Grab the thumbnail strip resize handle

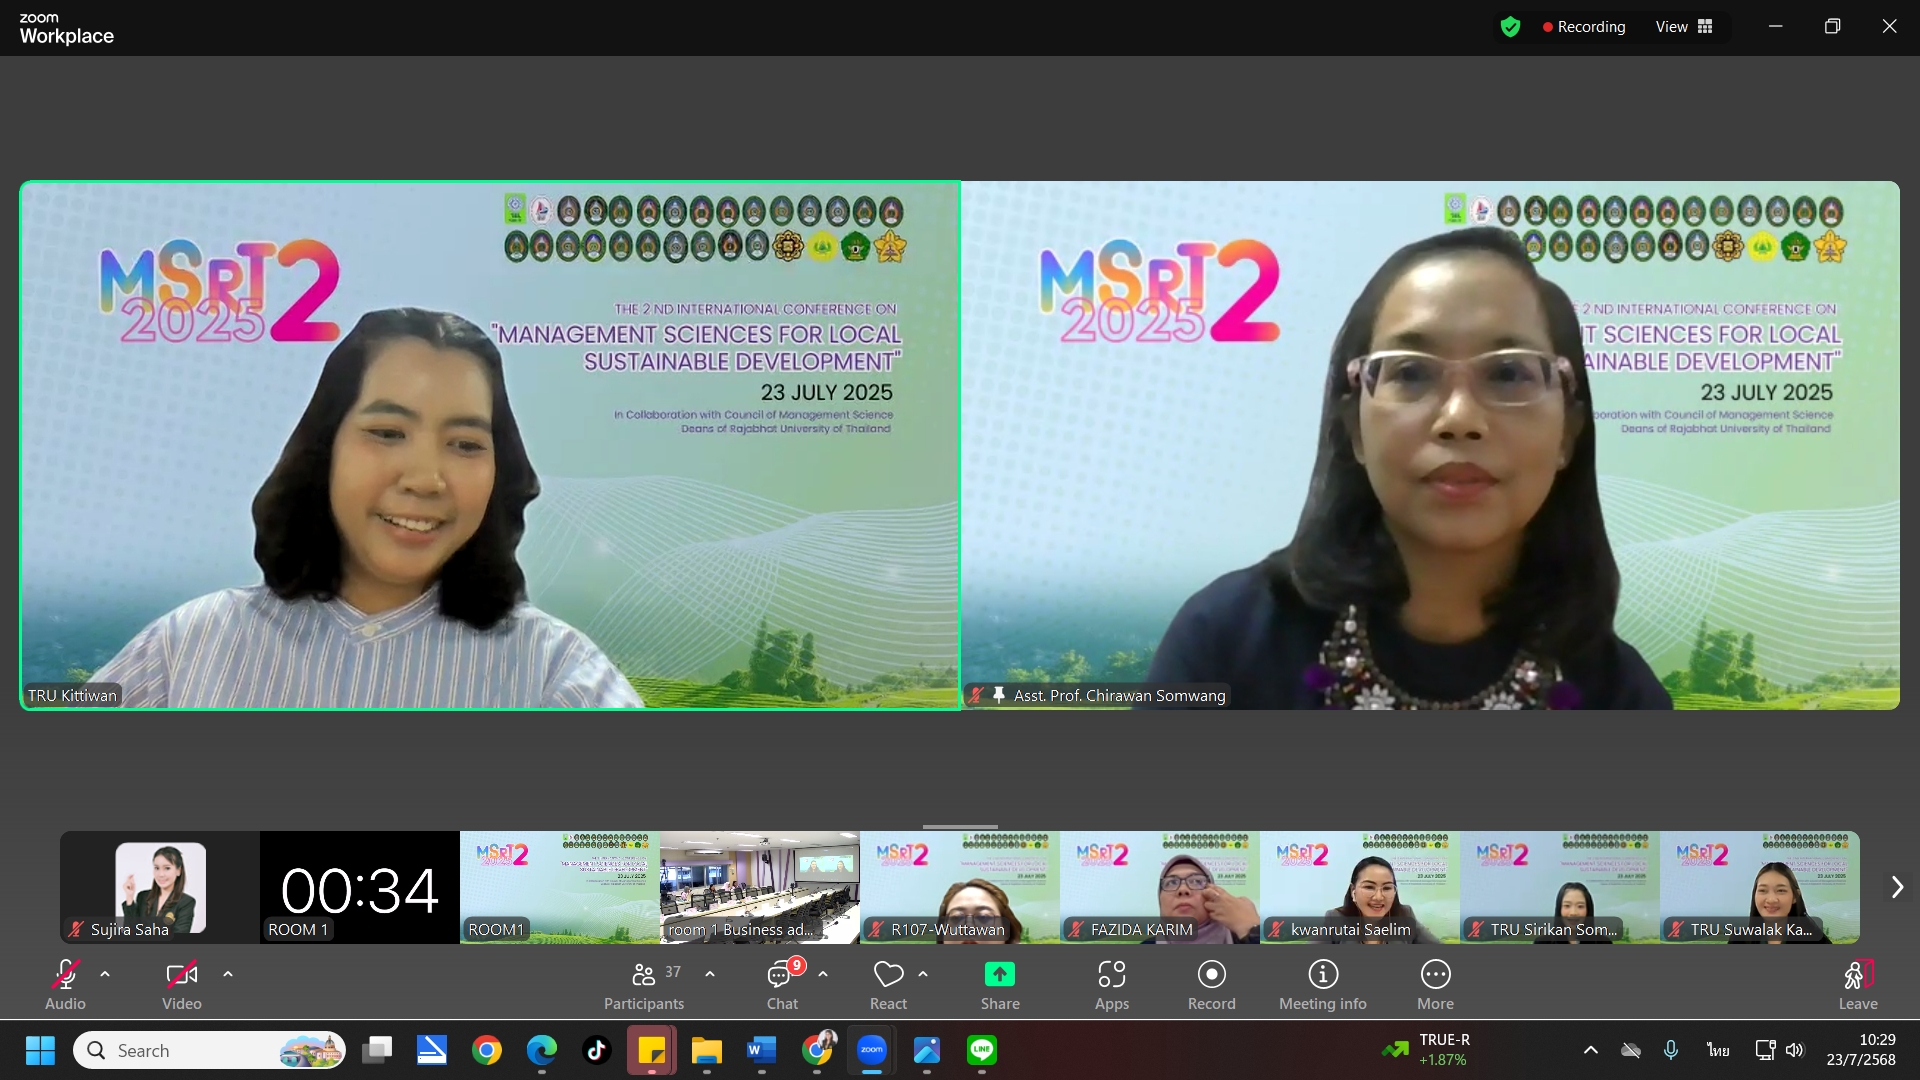[960, 827]
